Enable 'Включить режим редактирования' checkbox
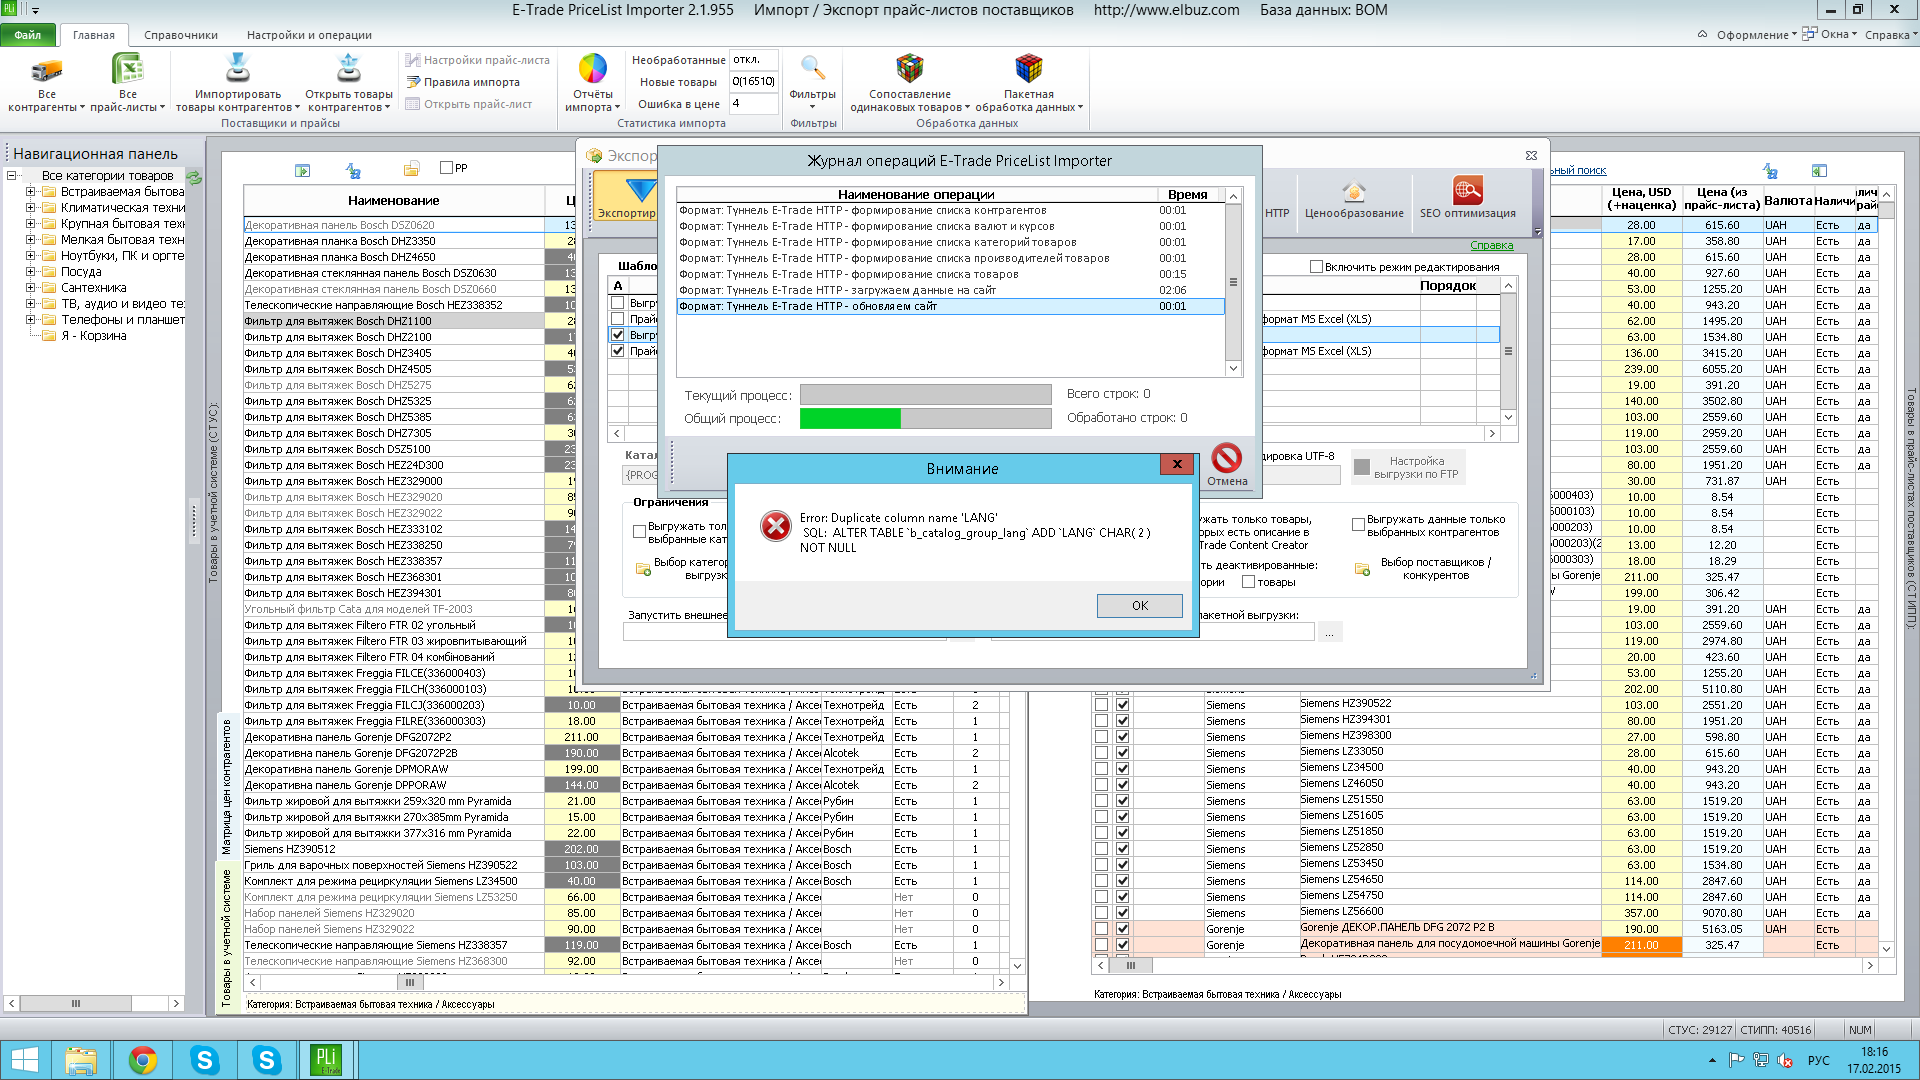 click(x=1316, y=267)
